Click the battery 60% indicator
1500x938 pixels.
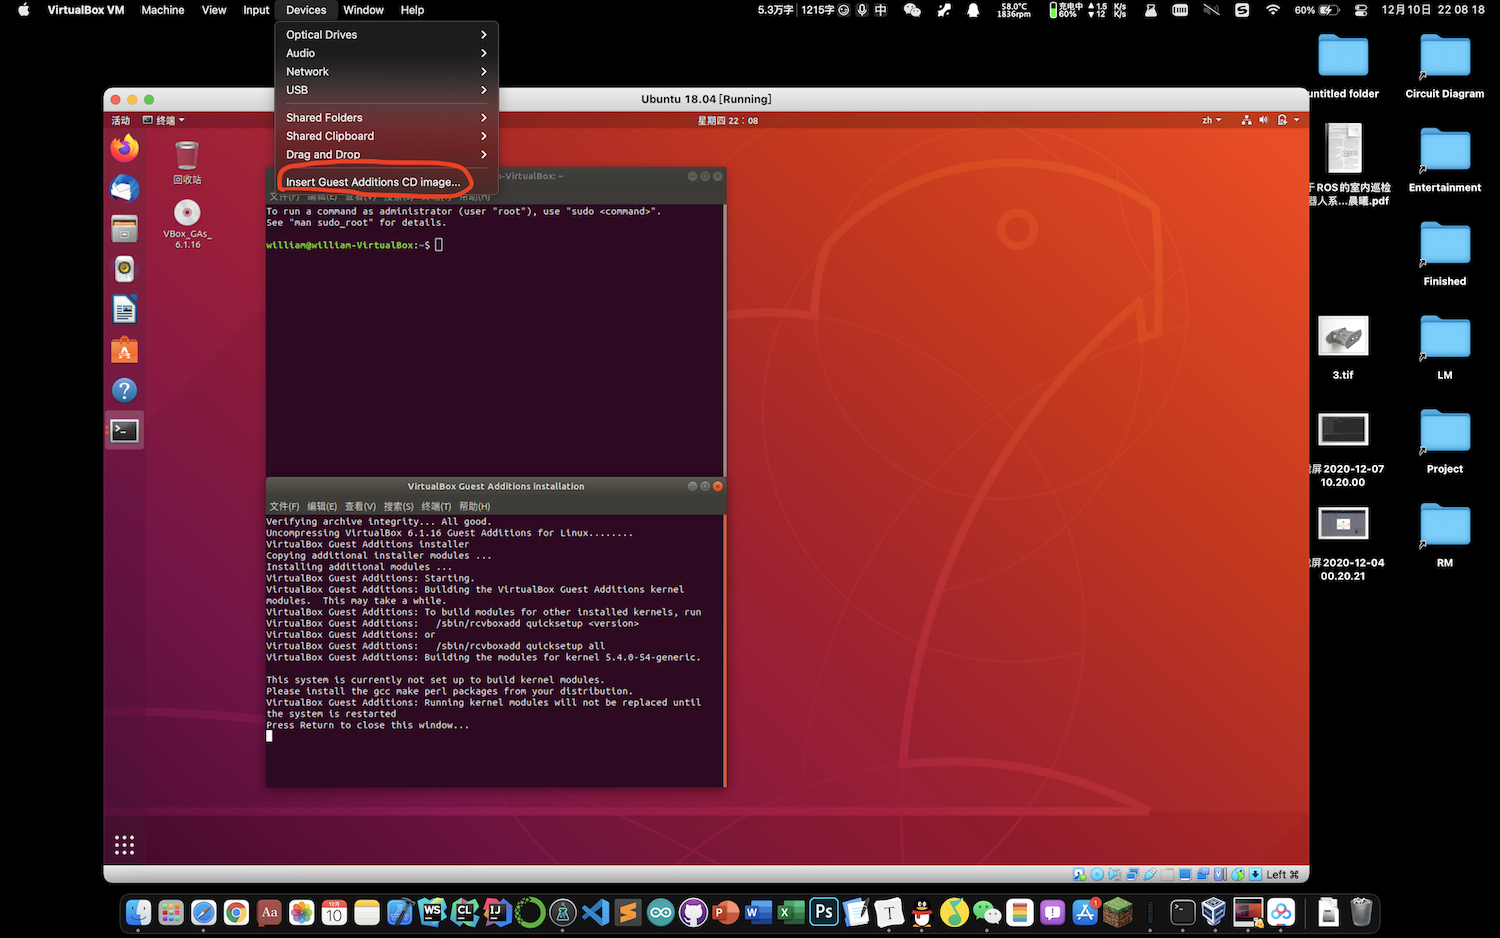pyautogui.click(x=1317, y=10)
